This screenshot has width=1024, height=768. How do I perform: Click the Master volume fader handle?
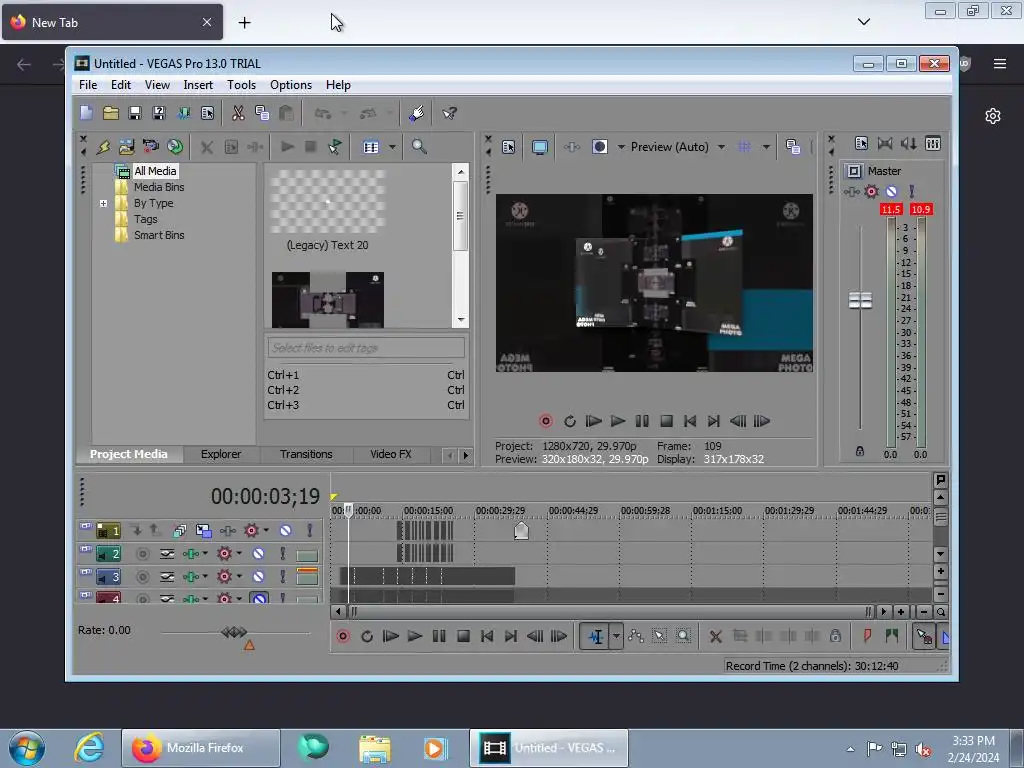[860, 300]
